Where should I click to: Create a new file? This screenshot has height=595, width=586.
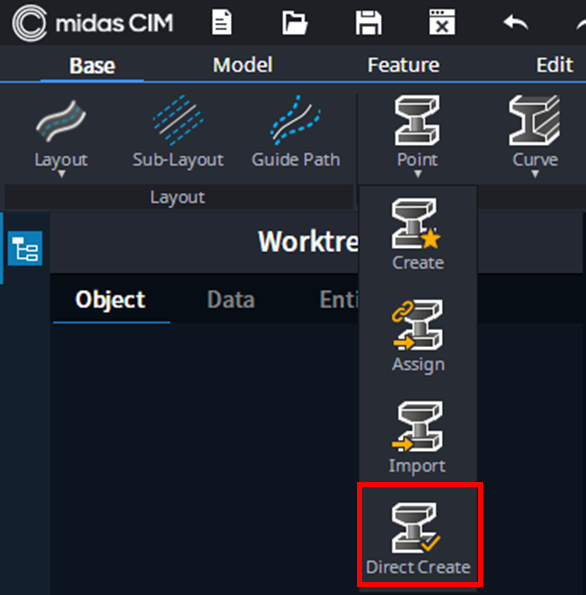[x=222, y=23]
